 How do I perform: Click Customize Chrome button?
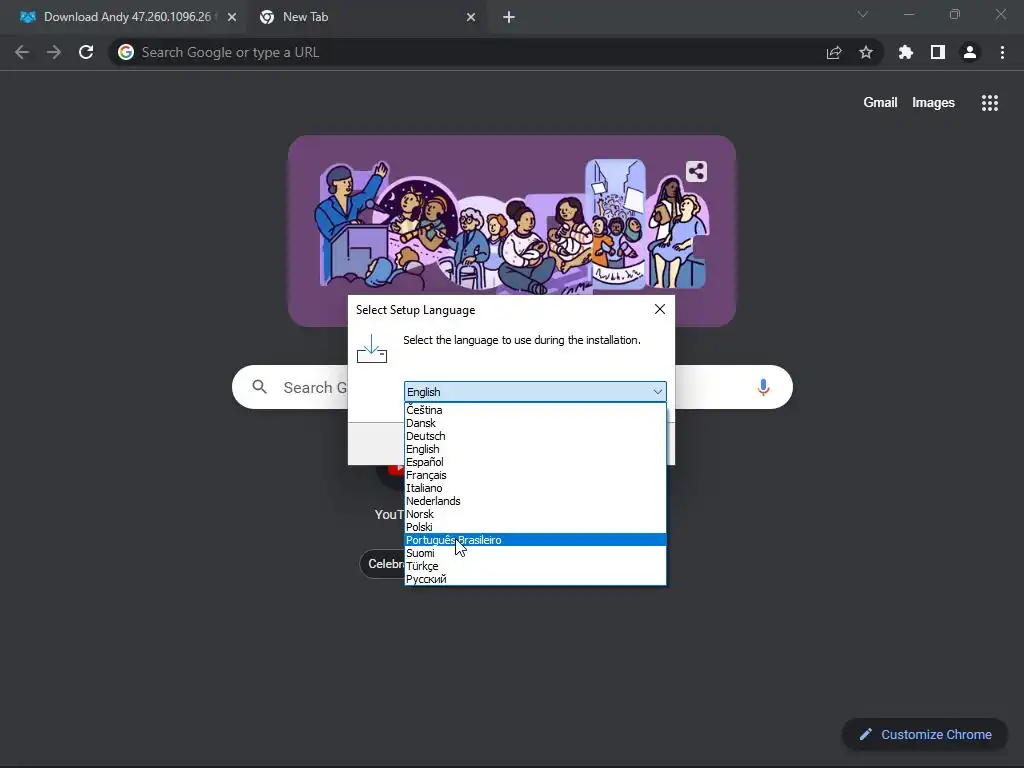pyautogui.click(x=925, y=734)
